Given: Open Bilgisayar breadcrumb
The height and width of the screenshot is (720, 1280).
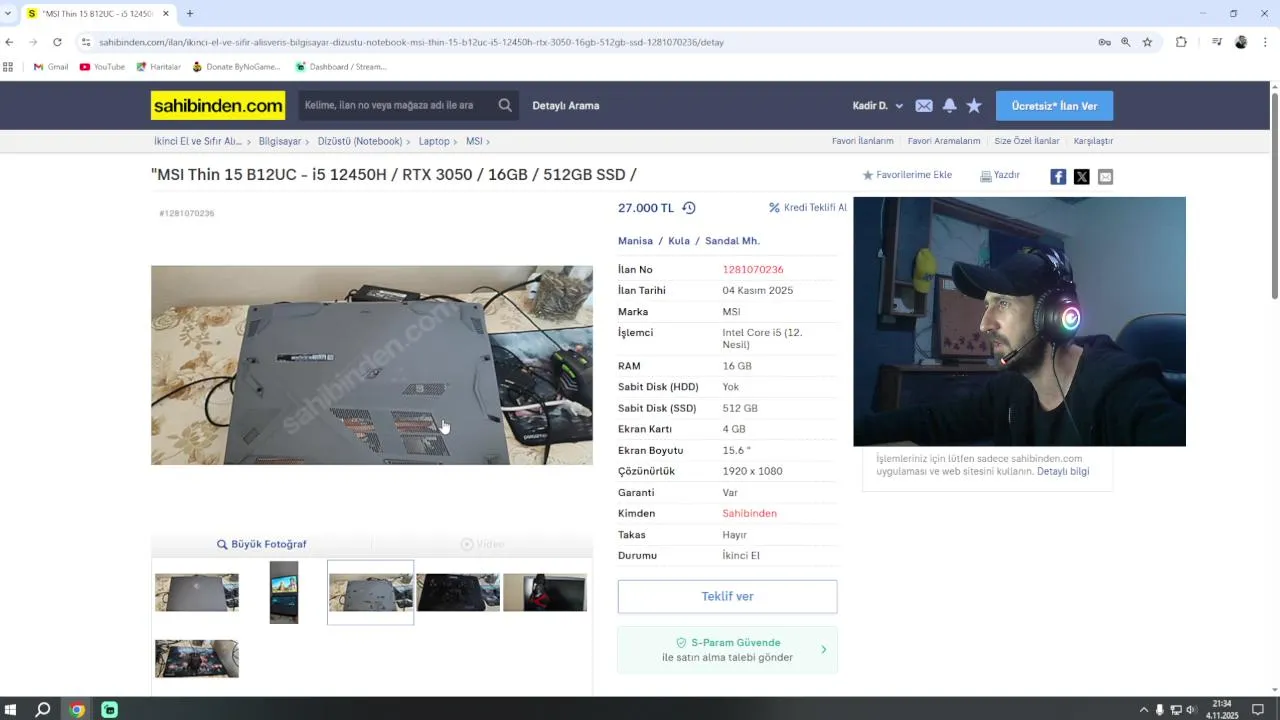Looking at the screenshot, I should pyautogui.click(x=280, y=141).
